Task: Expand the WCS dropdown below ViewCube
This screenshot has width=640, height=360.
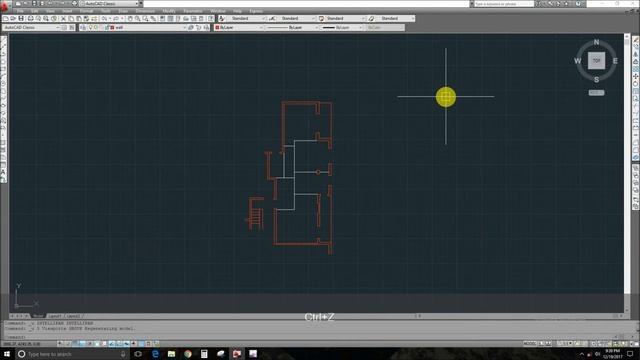Action: pos(596,93)
